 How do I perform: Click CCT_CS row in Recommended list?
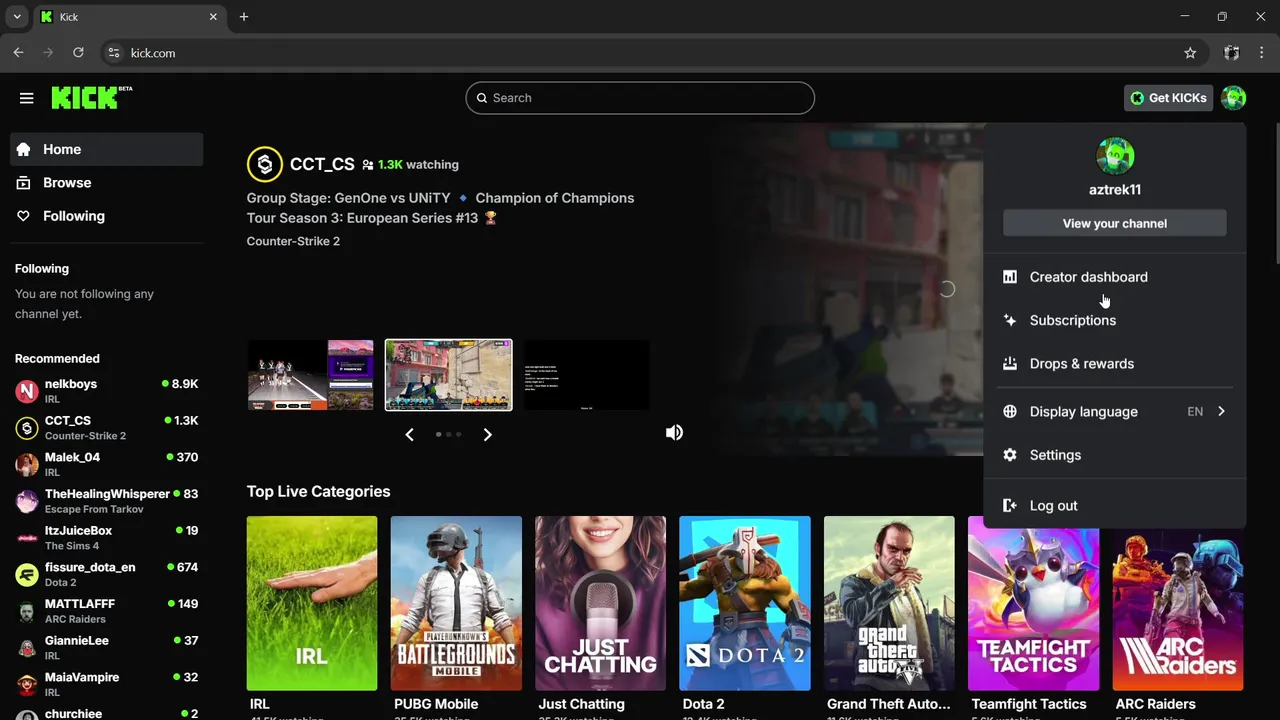(x=107, y=428)
